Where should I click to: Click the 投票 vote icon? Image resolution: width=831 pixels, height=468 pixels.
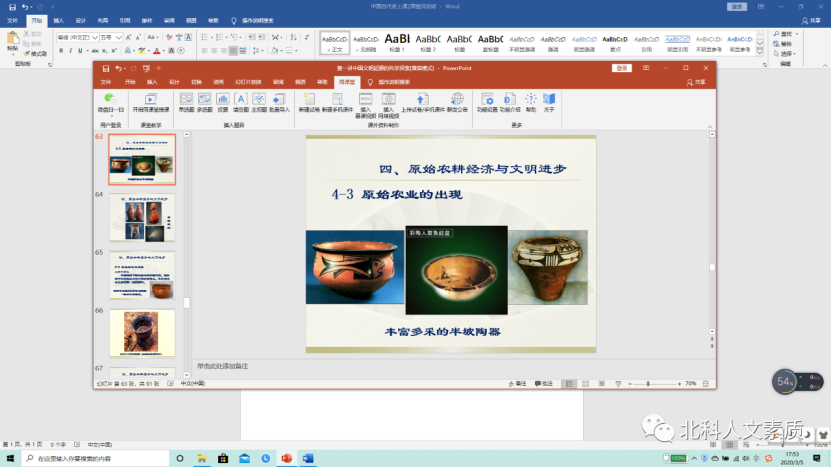pos(222,100)
